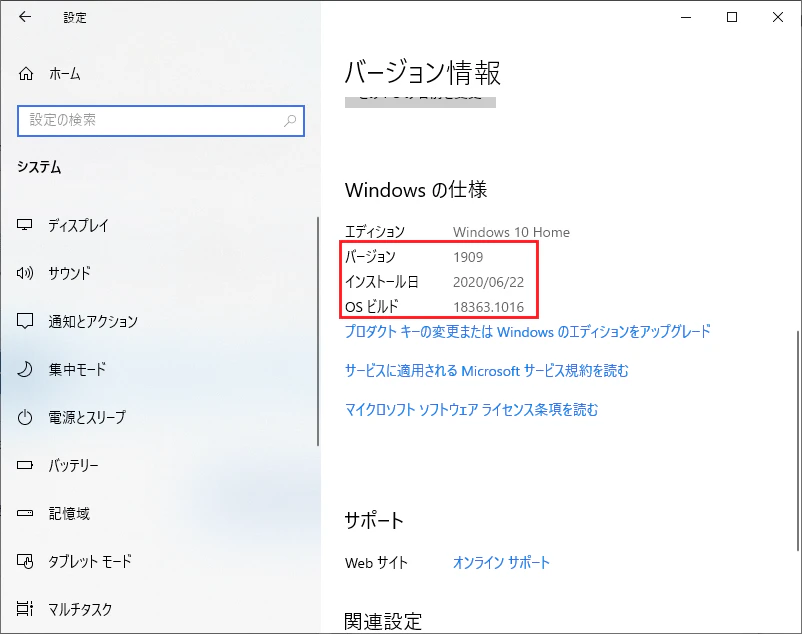Viewport: 802px width, 634px height.
Task: Open ホーム settings home
Action: [64, 74]
